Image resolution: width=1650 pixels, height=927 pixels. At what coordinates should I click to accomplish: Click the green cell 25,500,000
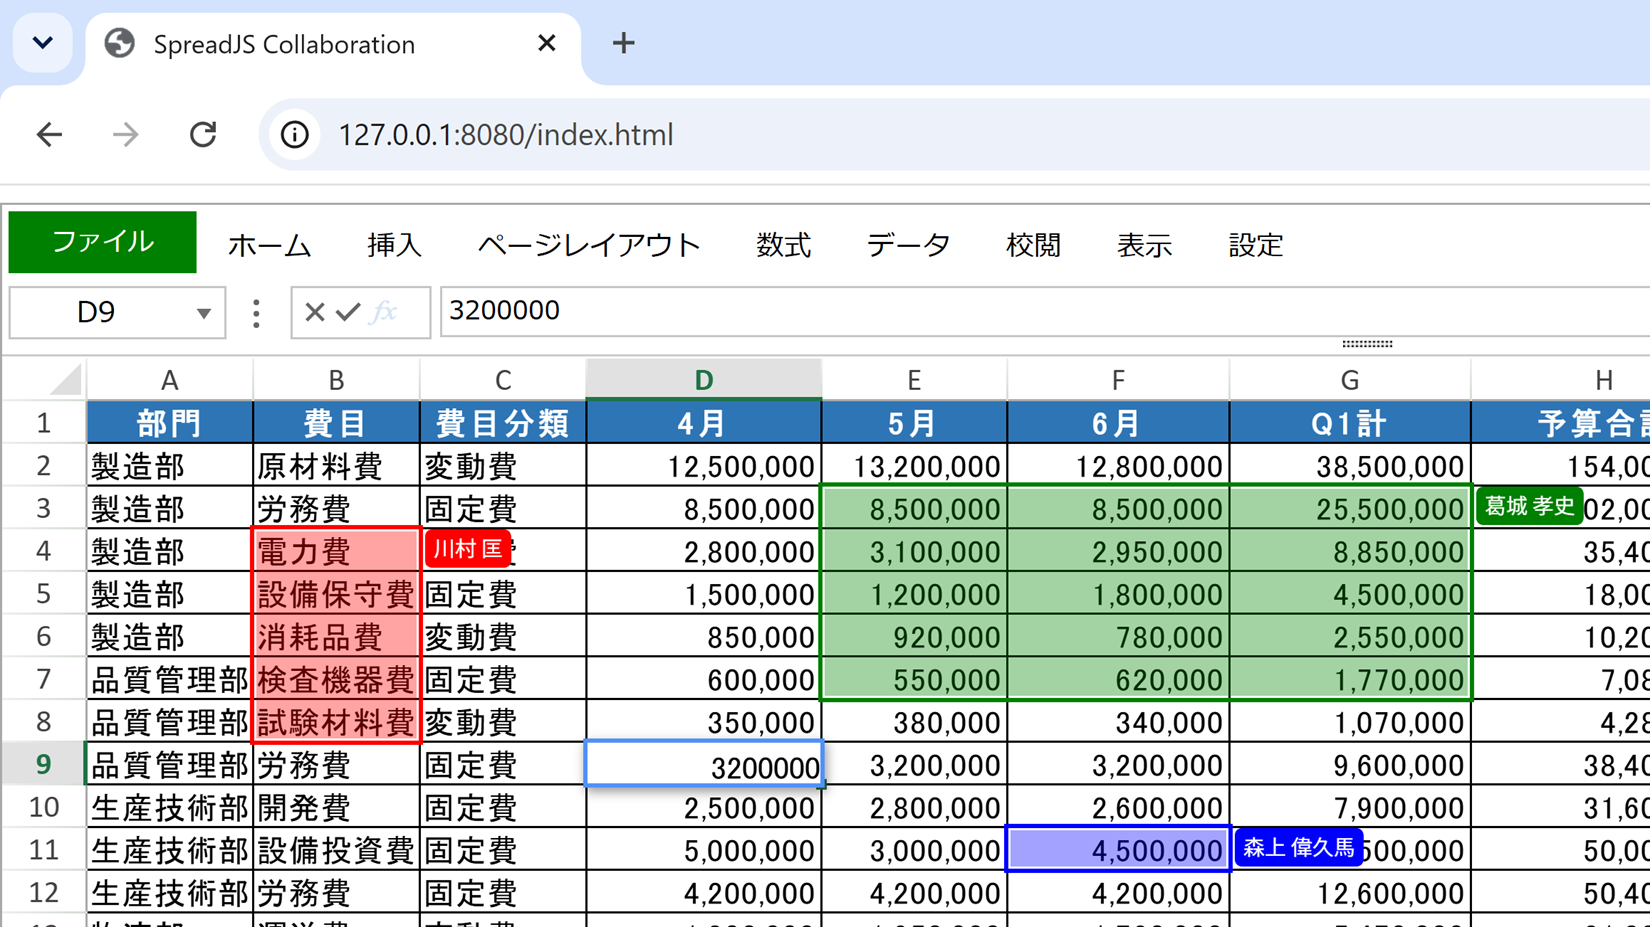click(x=1350, y=509)
